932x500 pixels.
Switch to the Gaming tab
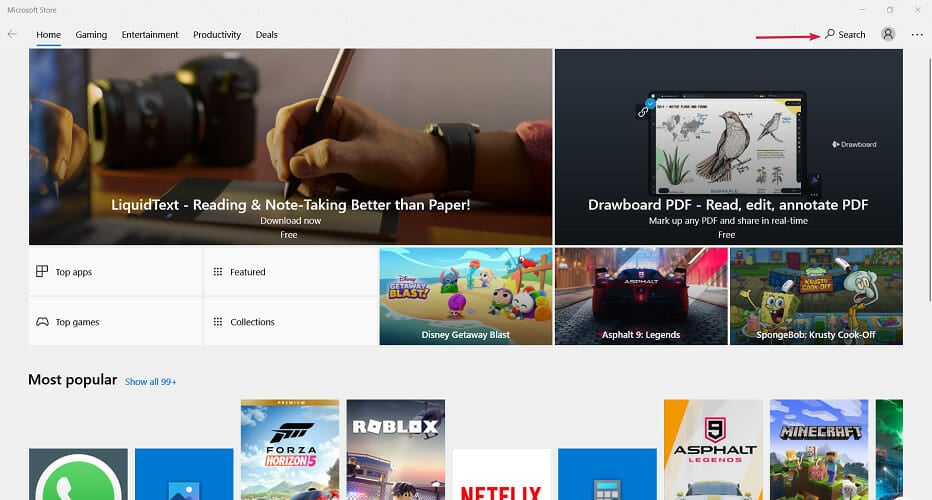pyautogui.click(x=91, y=34)
